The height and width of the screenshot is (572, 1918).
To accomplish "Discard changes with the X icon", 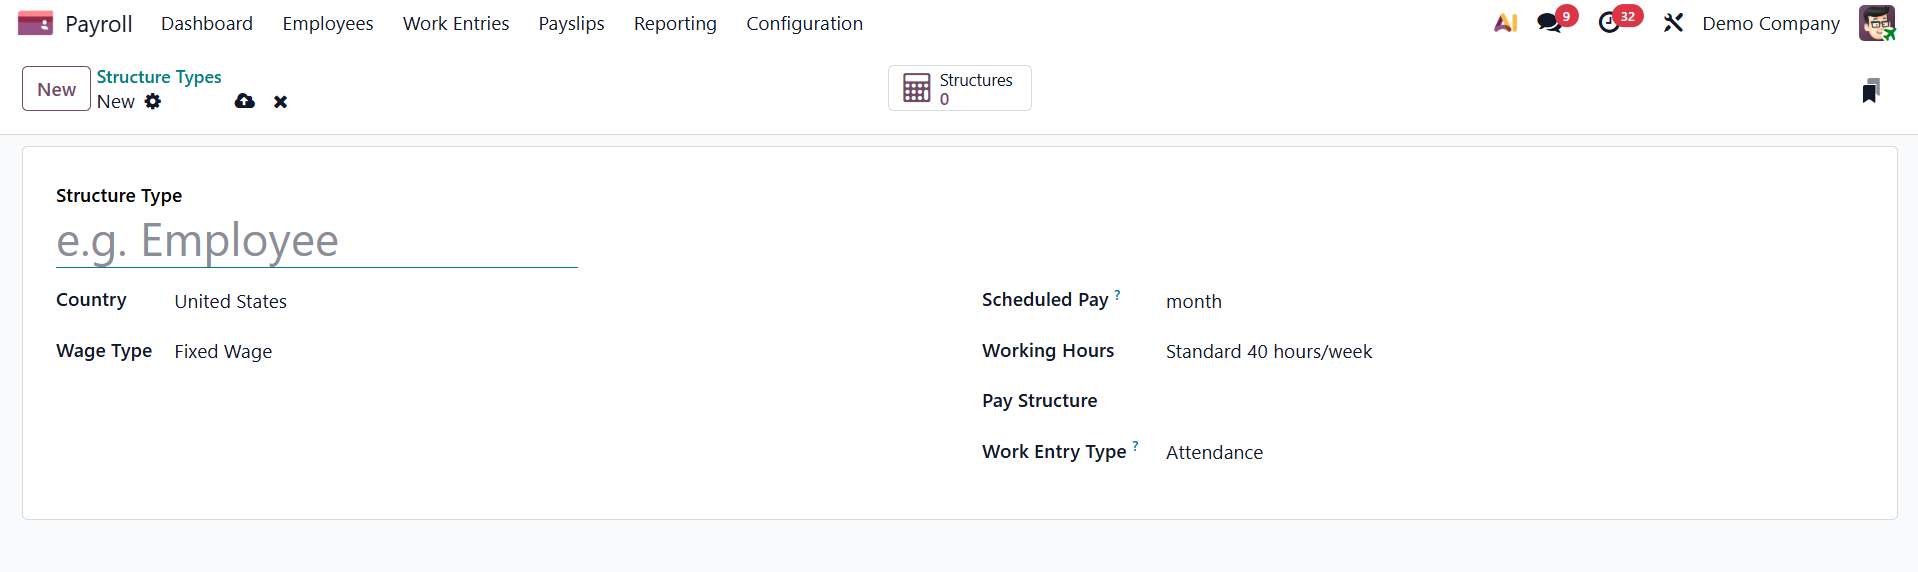I will [281, 102].
